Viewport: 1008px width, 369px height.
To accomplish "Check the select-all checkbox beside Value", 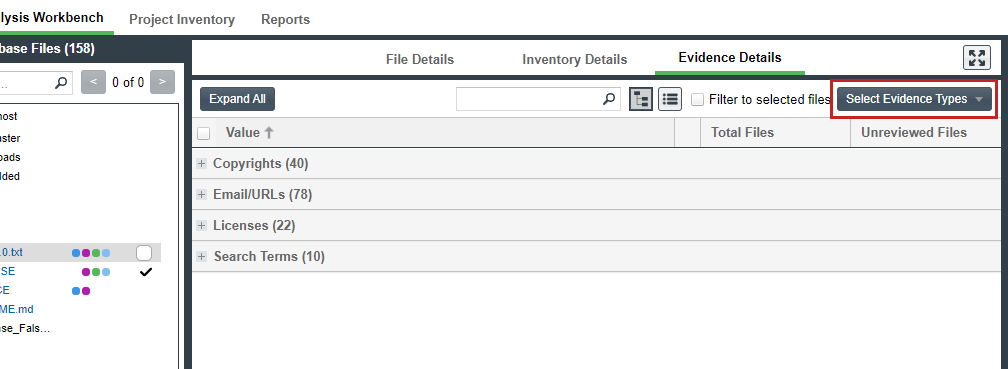I will tap(203, 133).
